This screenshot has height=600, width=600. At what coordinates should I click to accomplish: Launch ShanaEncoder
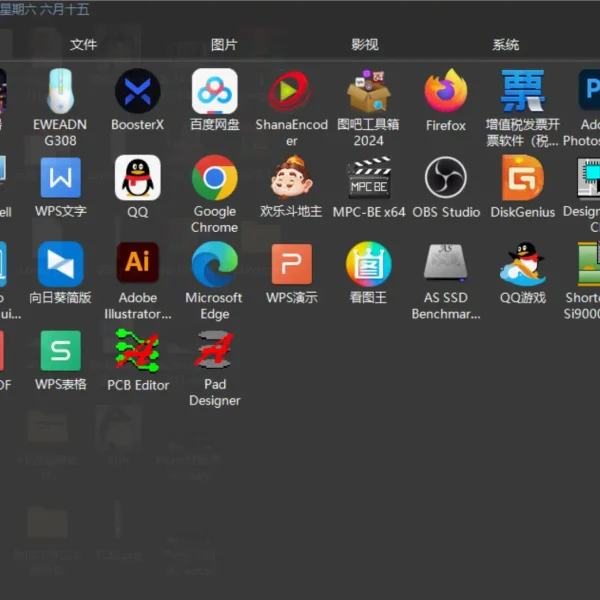pos(291,91)
